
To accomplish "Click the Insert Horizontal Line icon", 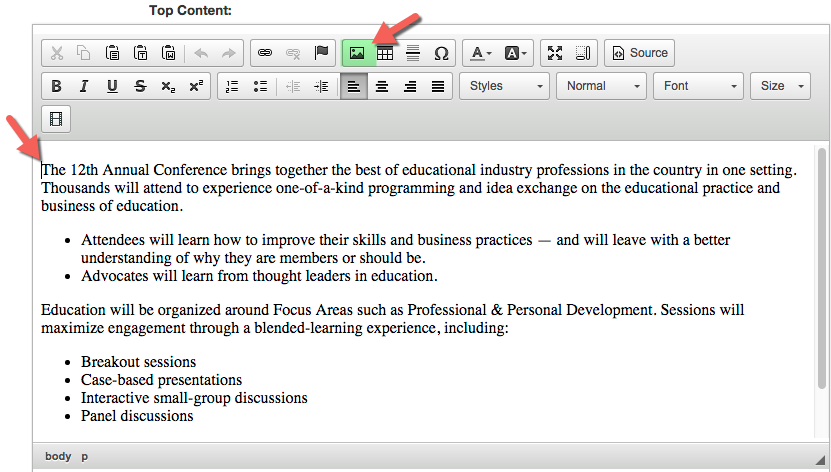I will coord(413,53).
